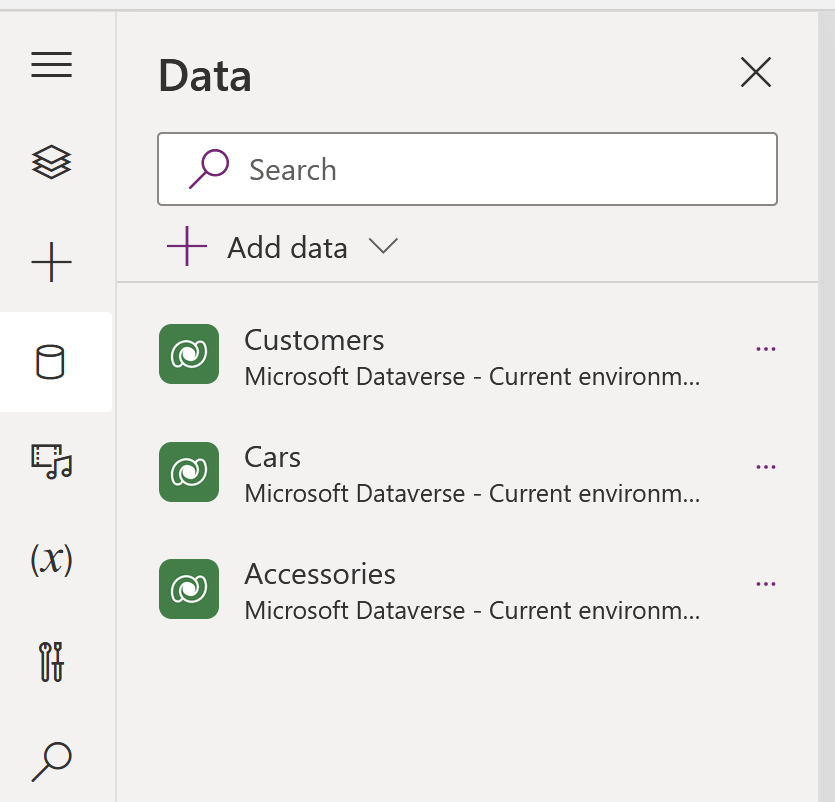The image size is (835, 802).
Task: Select the Data cylinder icon in sidebar
Action: click(50, 362)
